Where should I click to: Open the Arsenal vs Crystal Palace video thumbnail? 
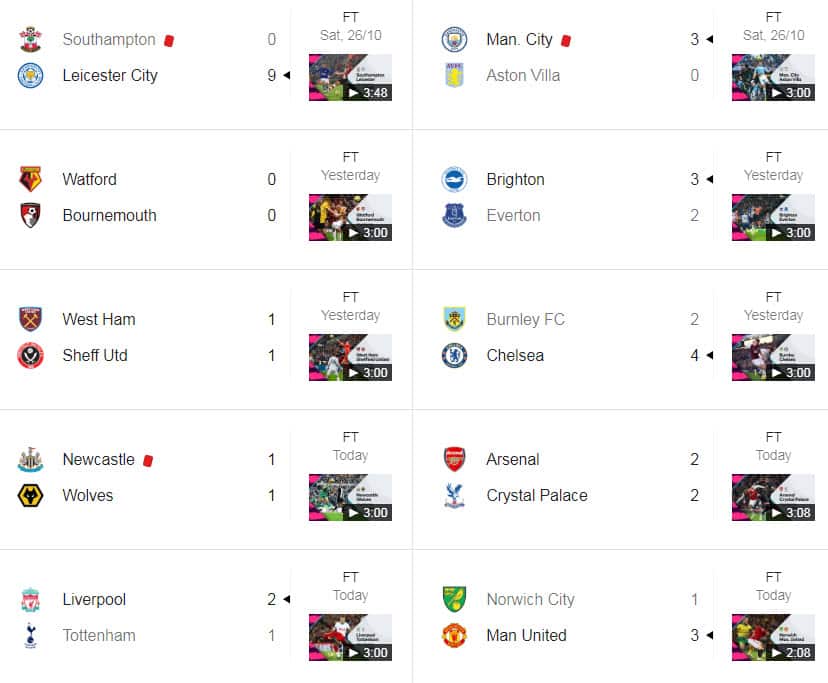[x=772, y=497]
